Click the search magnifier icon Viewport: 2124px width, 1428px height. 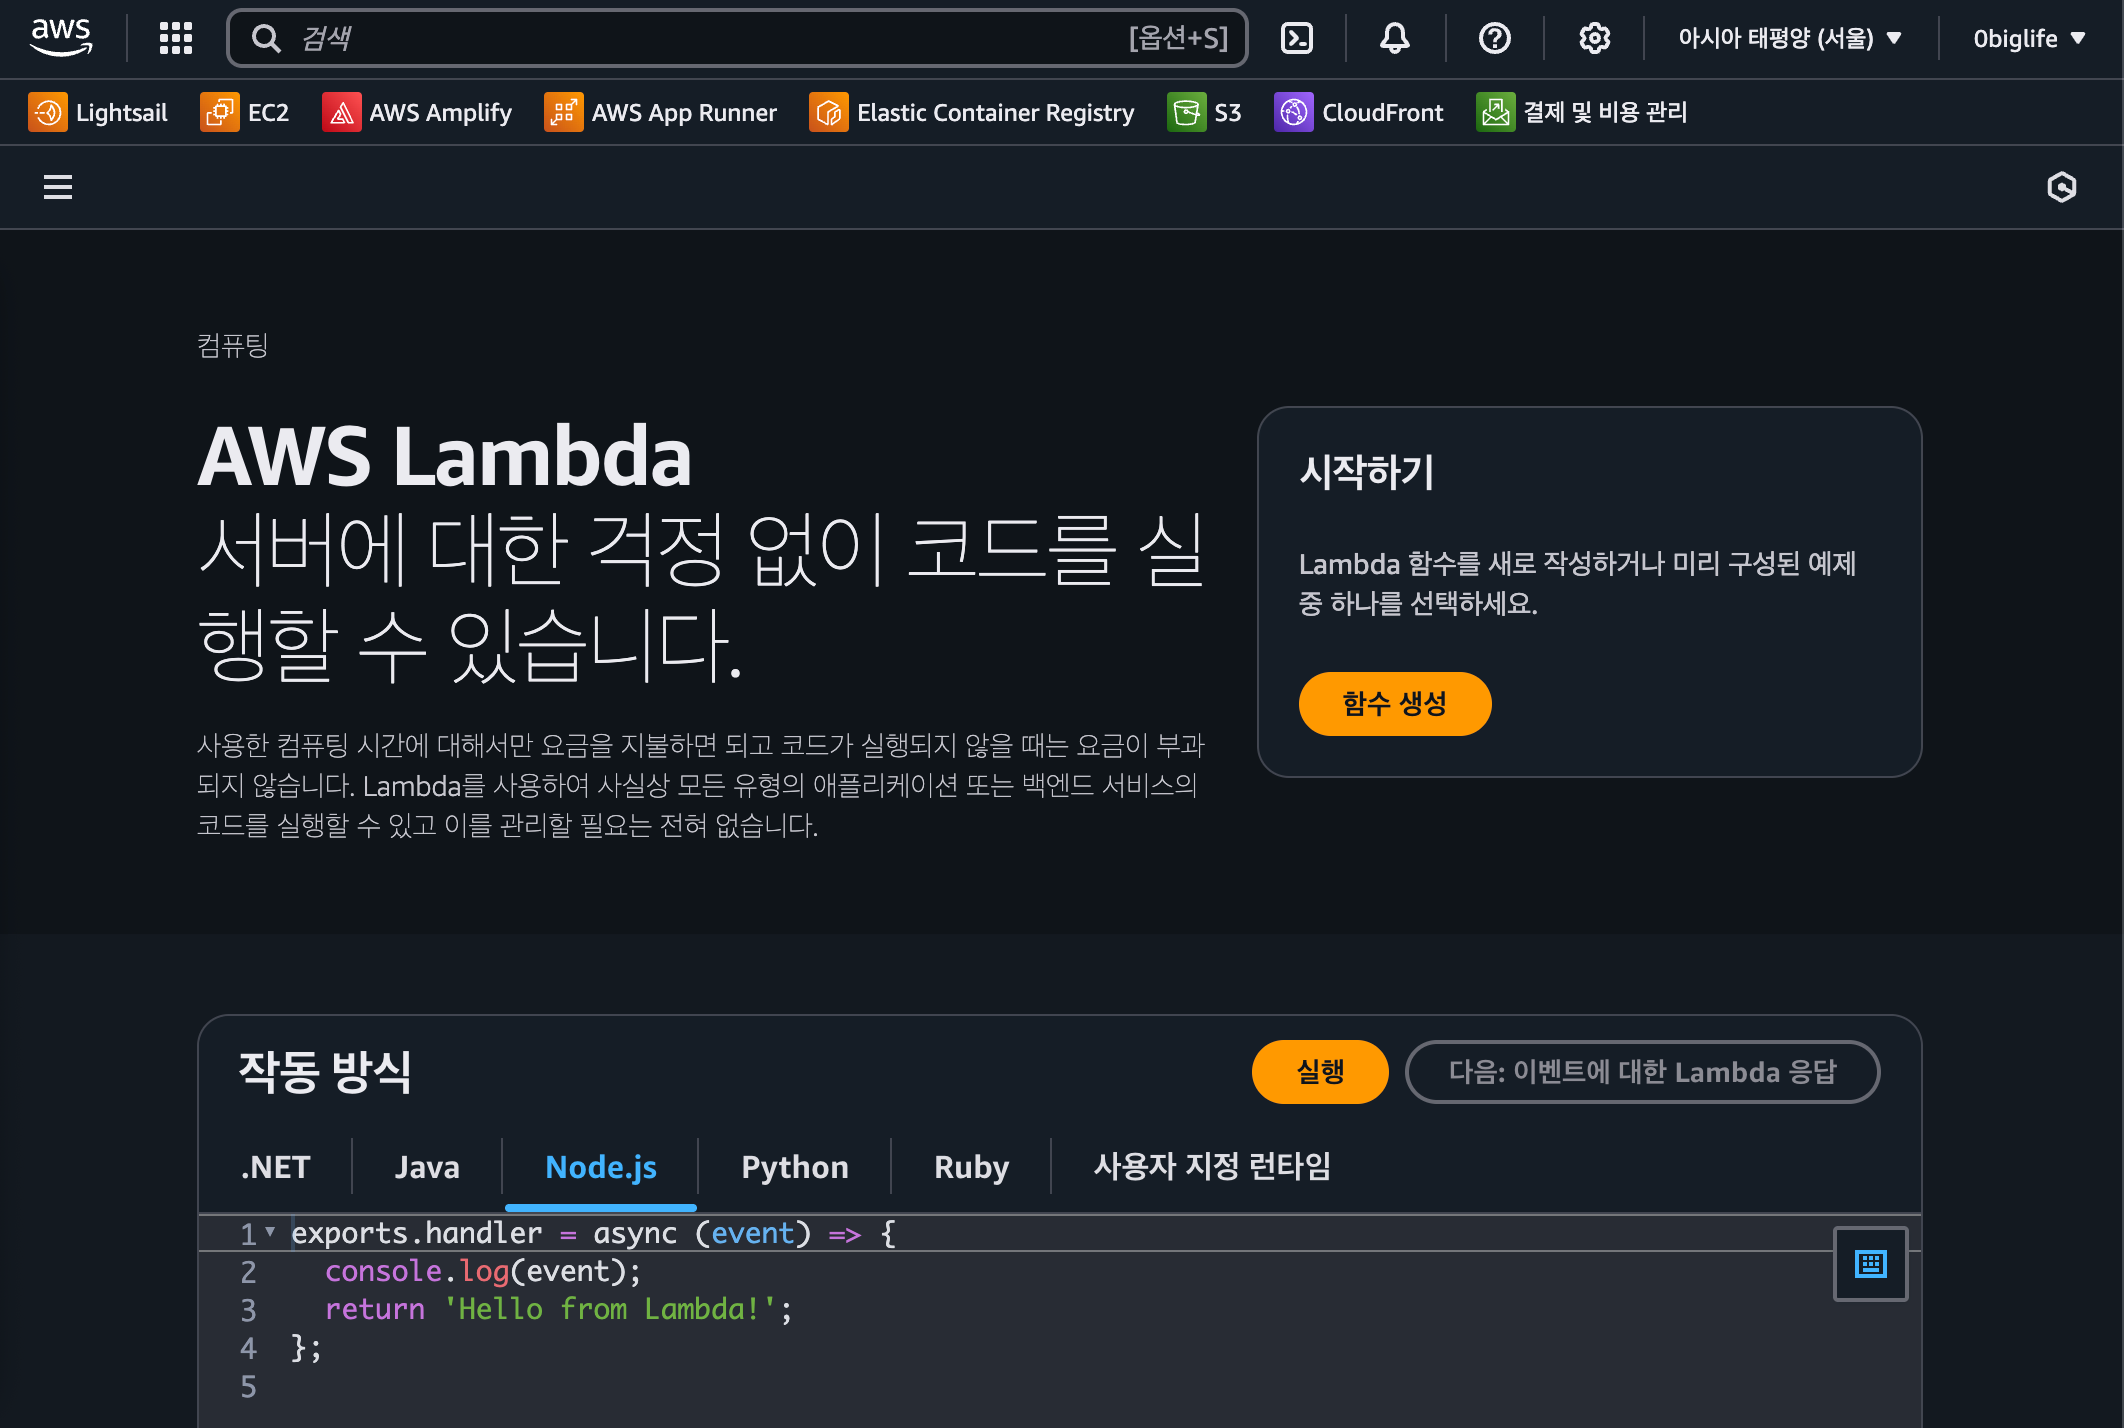point(265,38)
